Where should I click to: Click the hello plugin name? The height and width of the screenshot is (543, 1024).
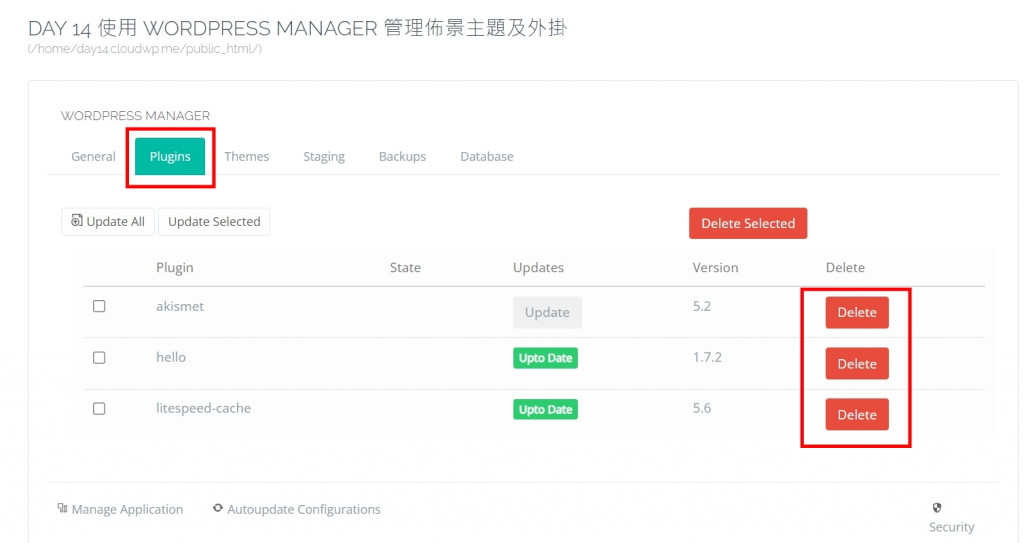click(x=170, y=357)
